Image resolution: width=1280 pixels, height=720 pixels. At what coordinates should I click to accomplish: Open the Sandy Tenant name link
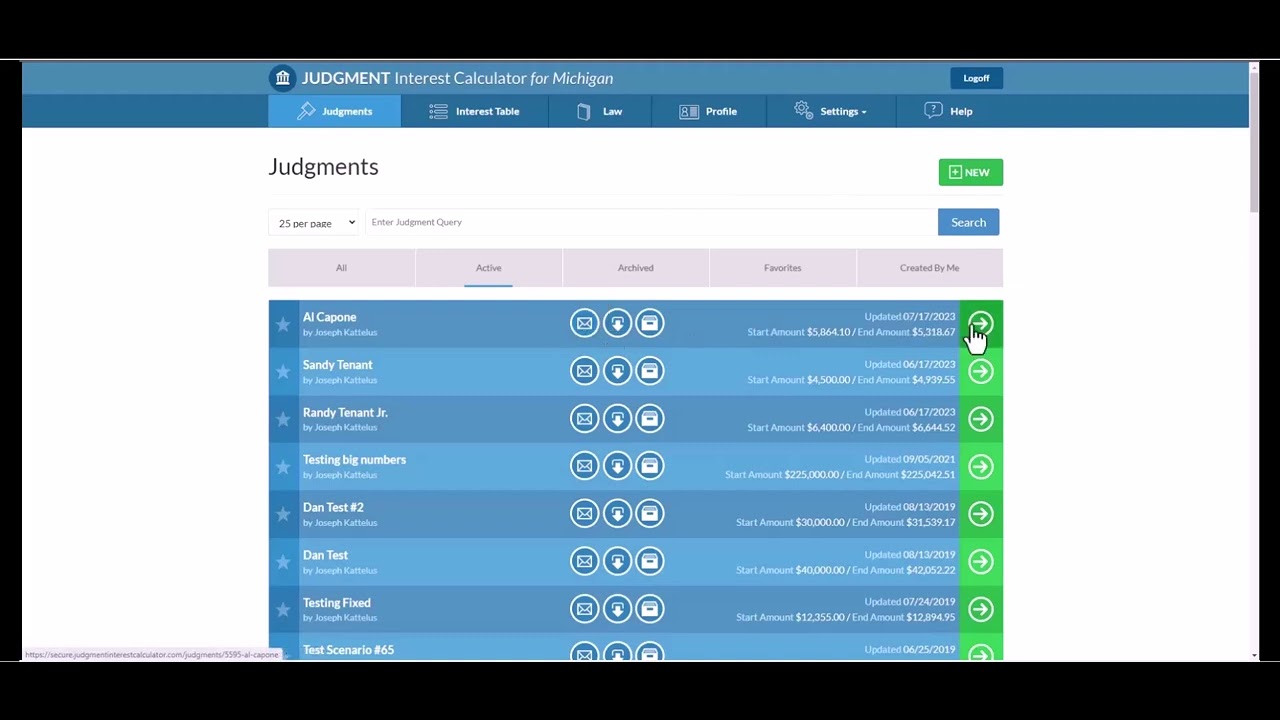337,365
